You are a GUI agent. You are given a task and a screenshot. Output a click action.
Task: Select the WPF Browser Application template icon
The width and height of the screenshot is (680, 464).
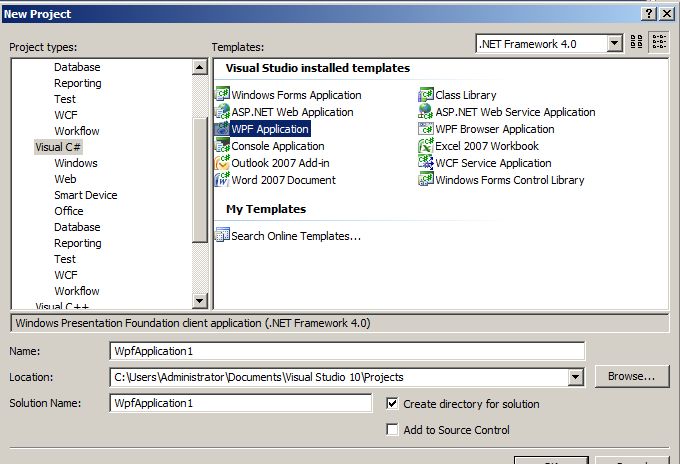(x=426, y=128)
